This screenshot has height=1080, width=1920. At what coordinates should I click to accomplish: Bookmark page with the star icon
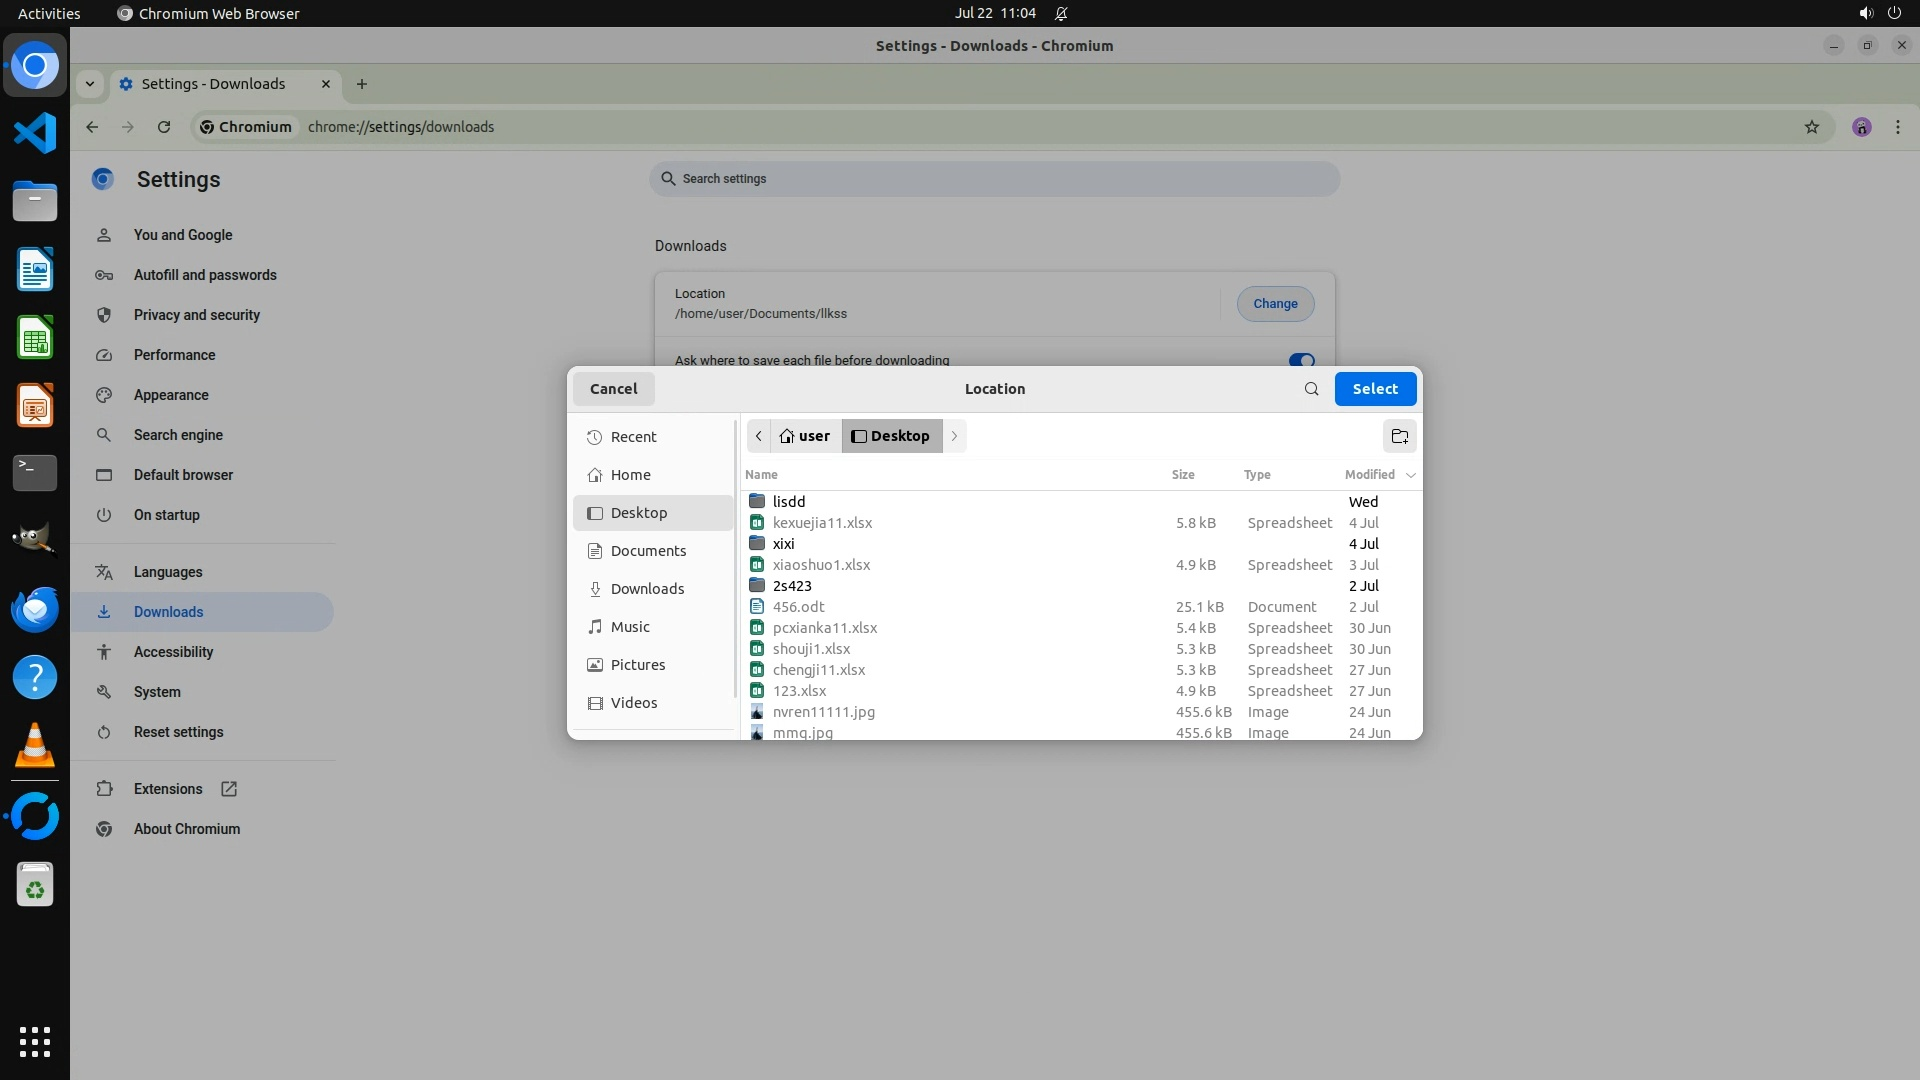pos(1811,127)
